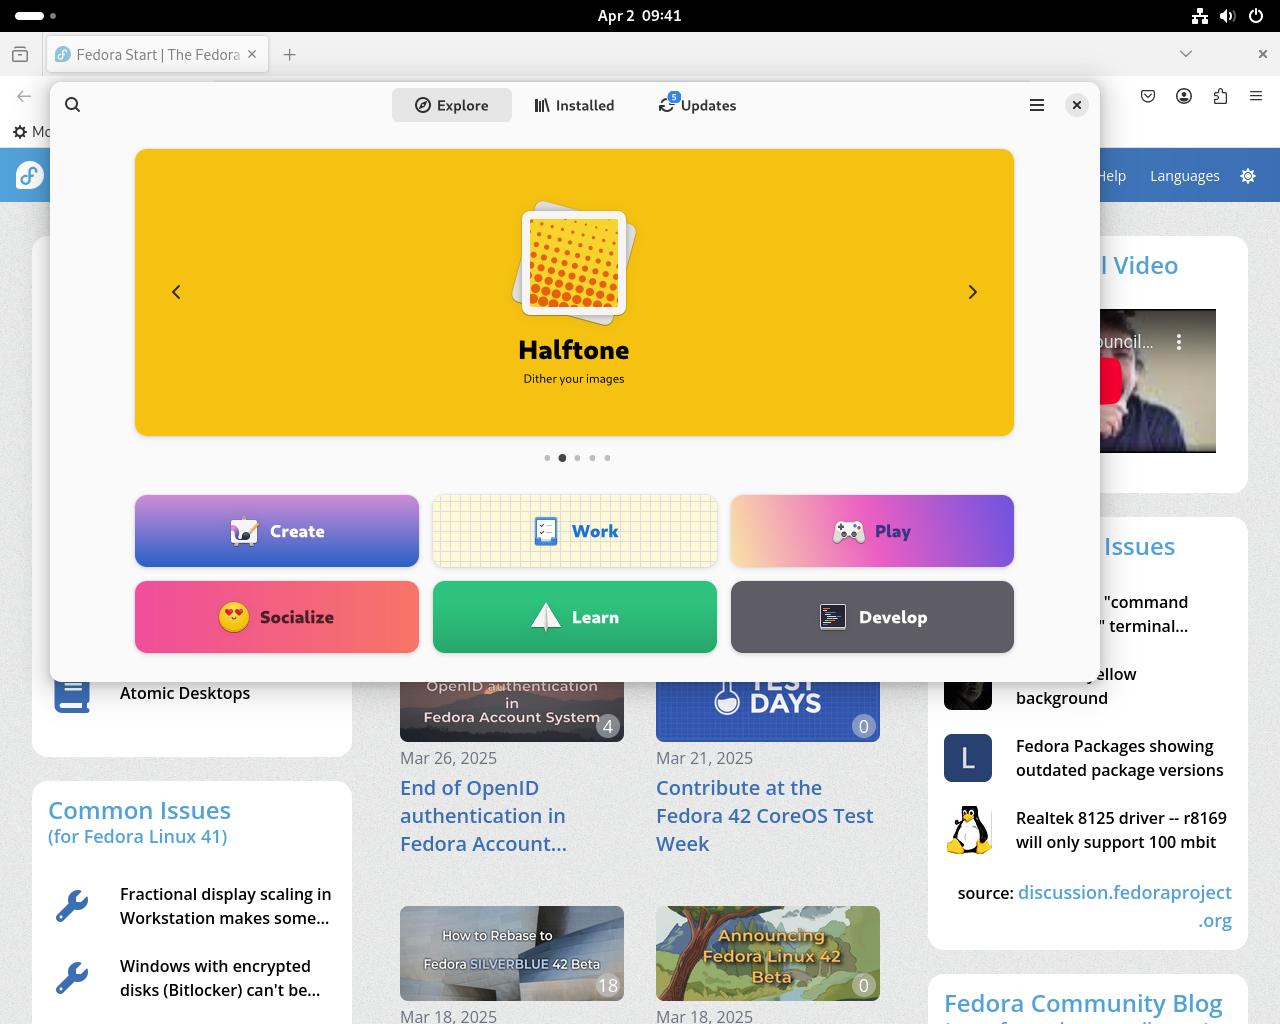This screenshot has width=1280, height=1024.
Task: Open Windows with encrypted disks issue
Action: click(x=220, y=978)
